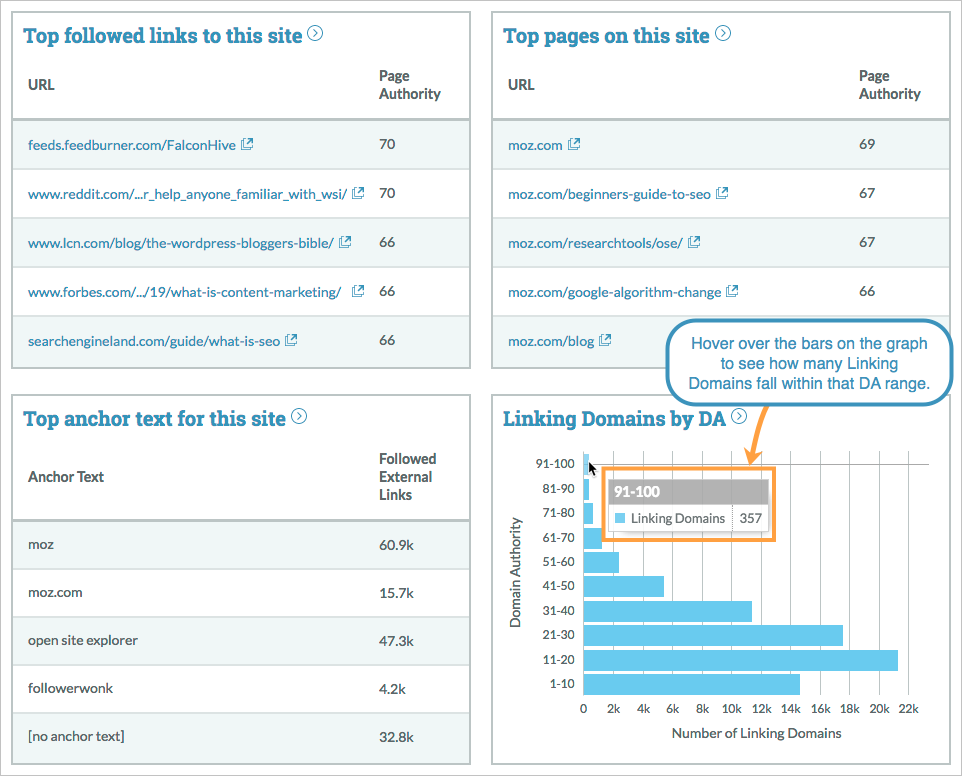
Task: Click the 4.2k followed links value
Action: point(393,689)
